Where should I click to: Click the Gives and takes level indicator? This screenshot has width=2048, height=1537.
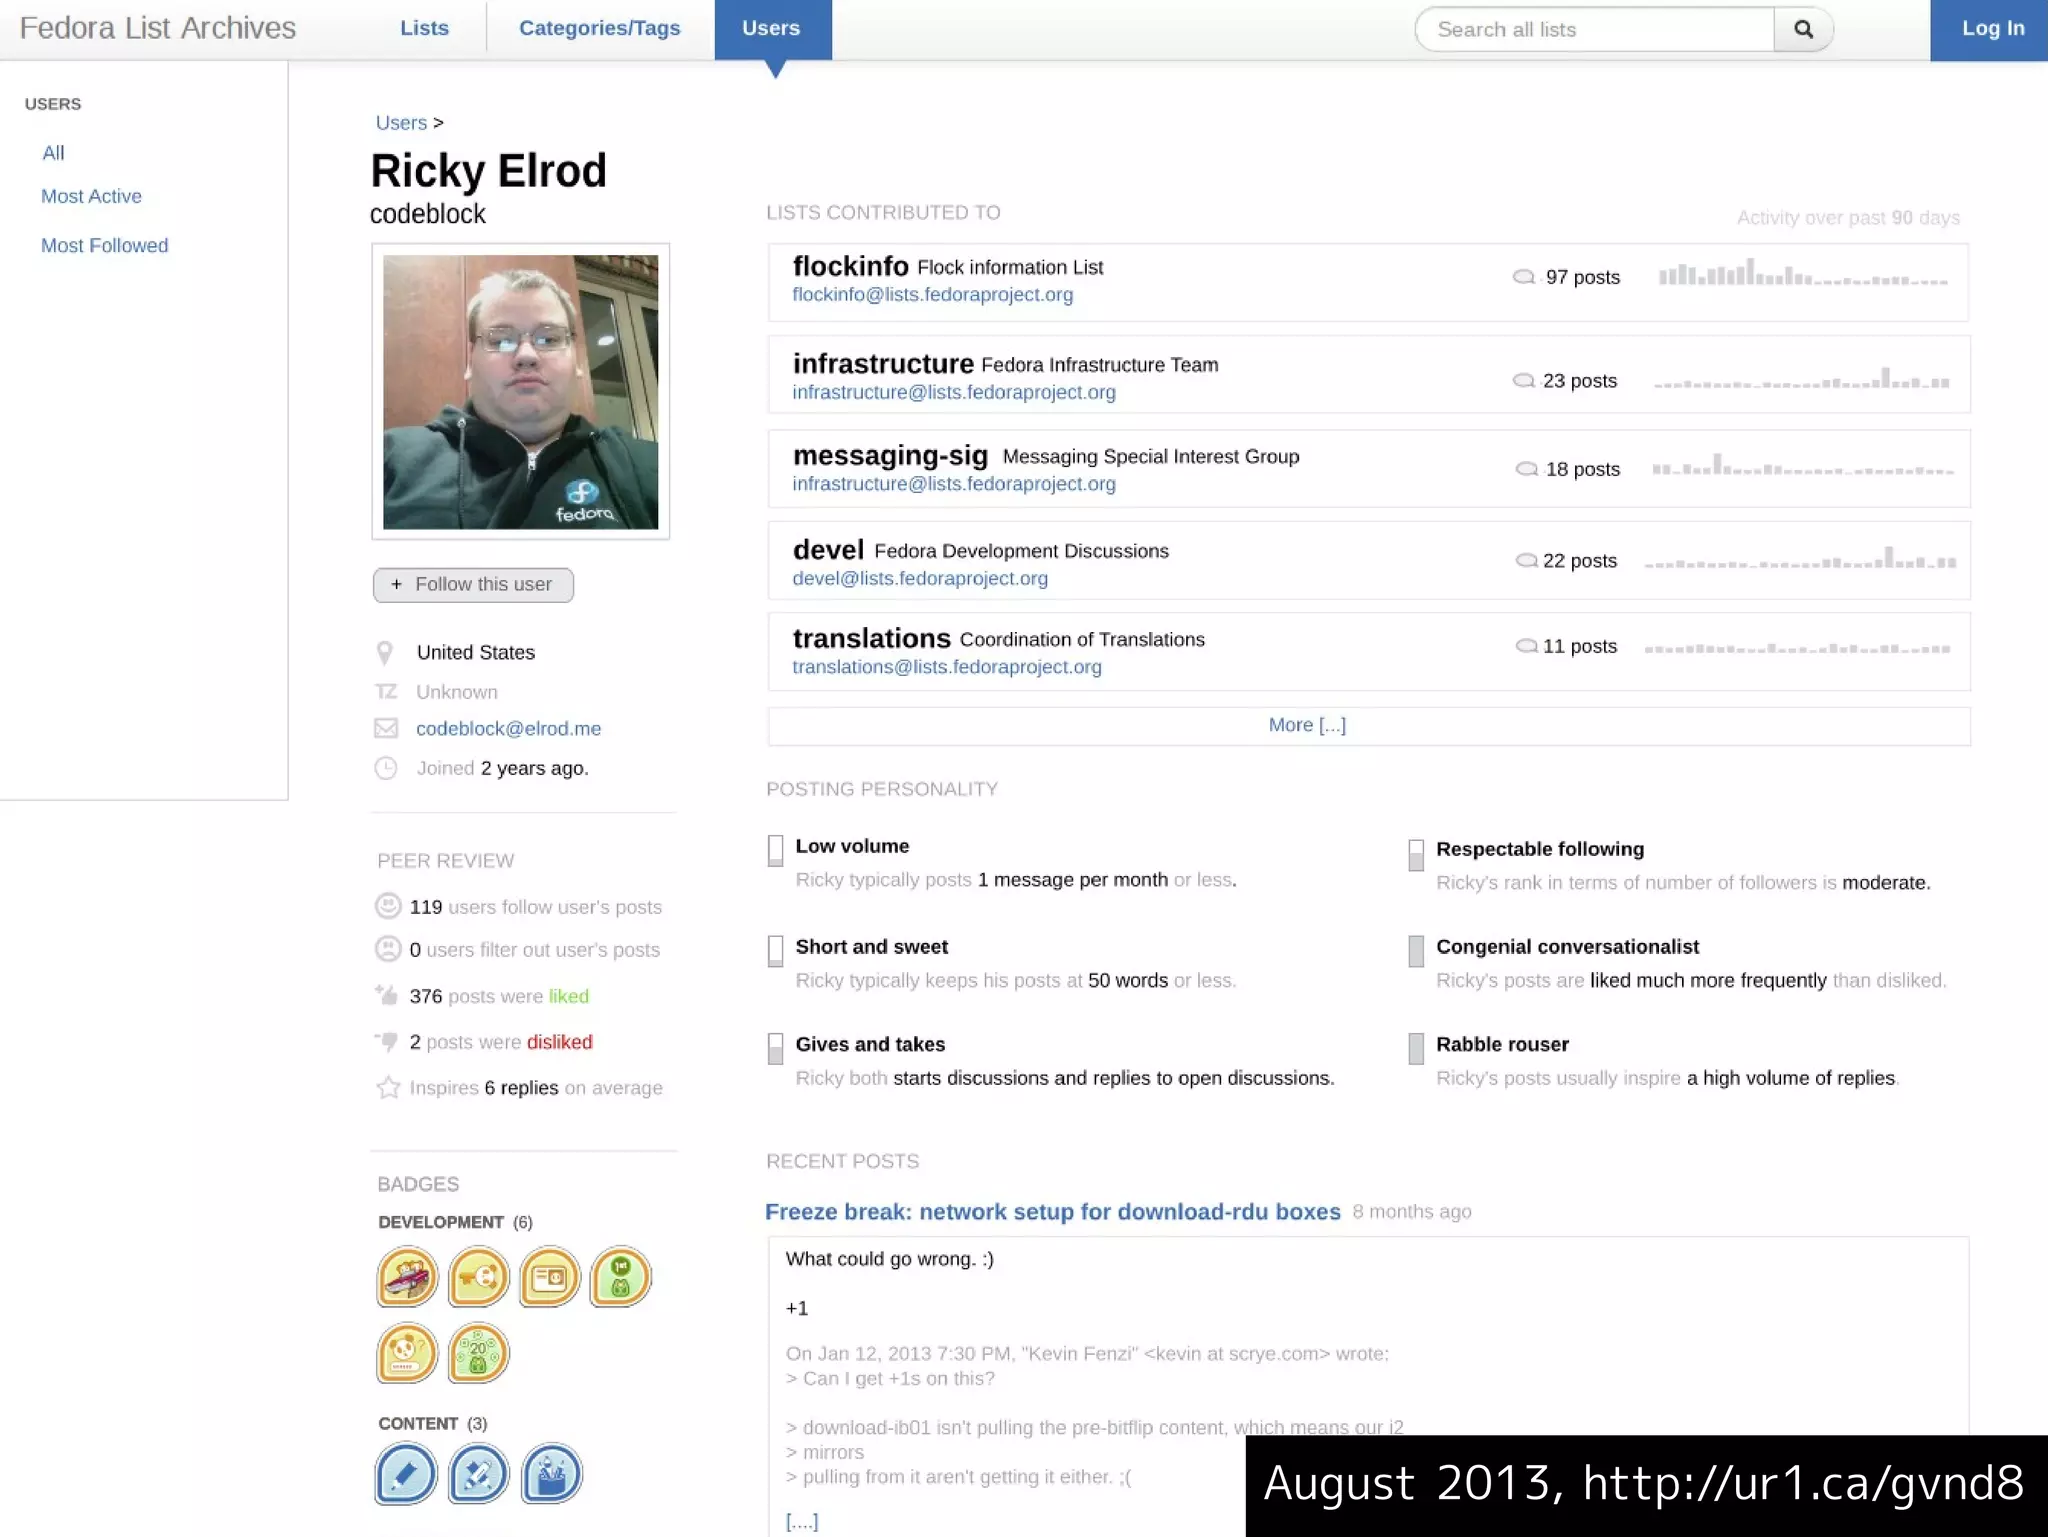point(775,1048)
